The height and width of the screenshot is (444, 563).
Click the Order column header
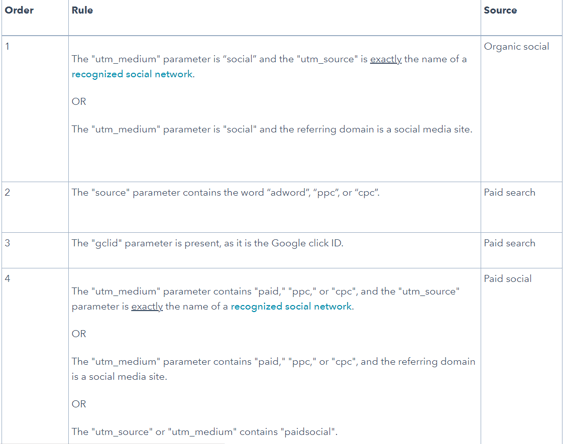tap(19, 10)
